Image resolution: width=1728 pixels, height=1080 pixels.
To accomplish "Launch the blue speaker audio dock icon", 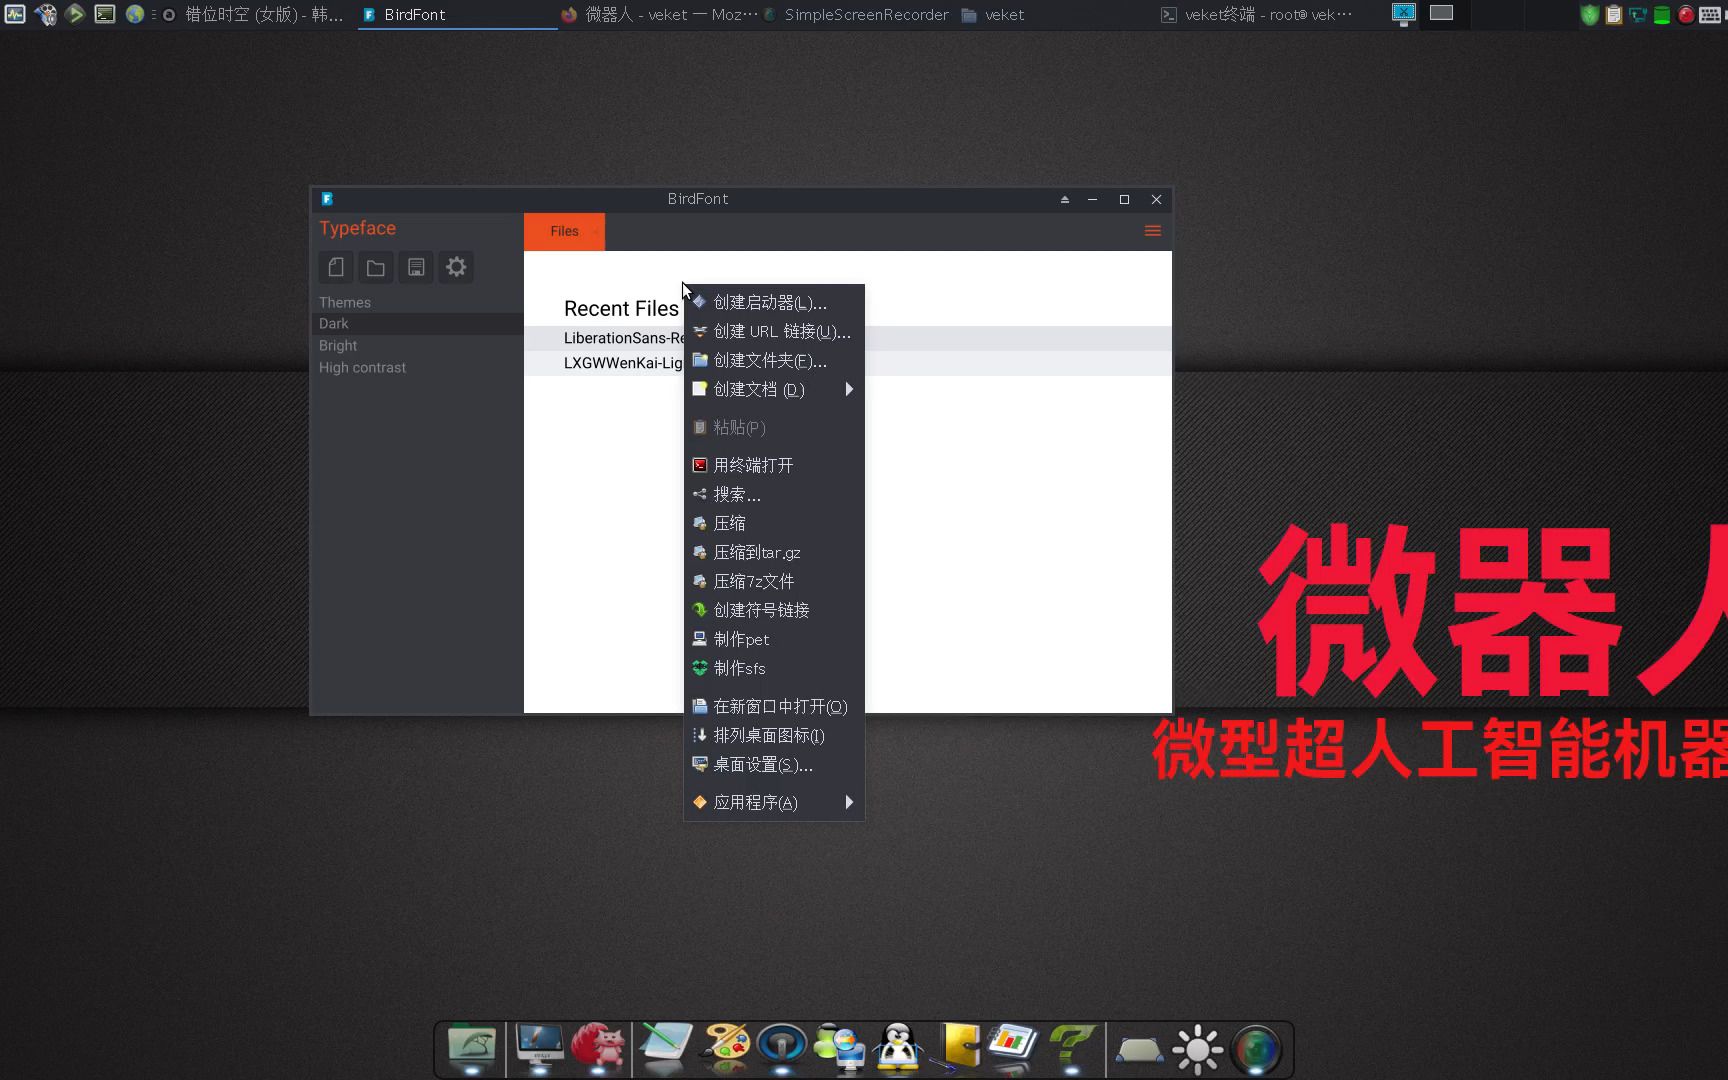I will [x=782, y=1047].
